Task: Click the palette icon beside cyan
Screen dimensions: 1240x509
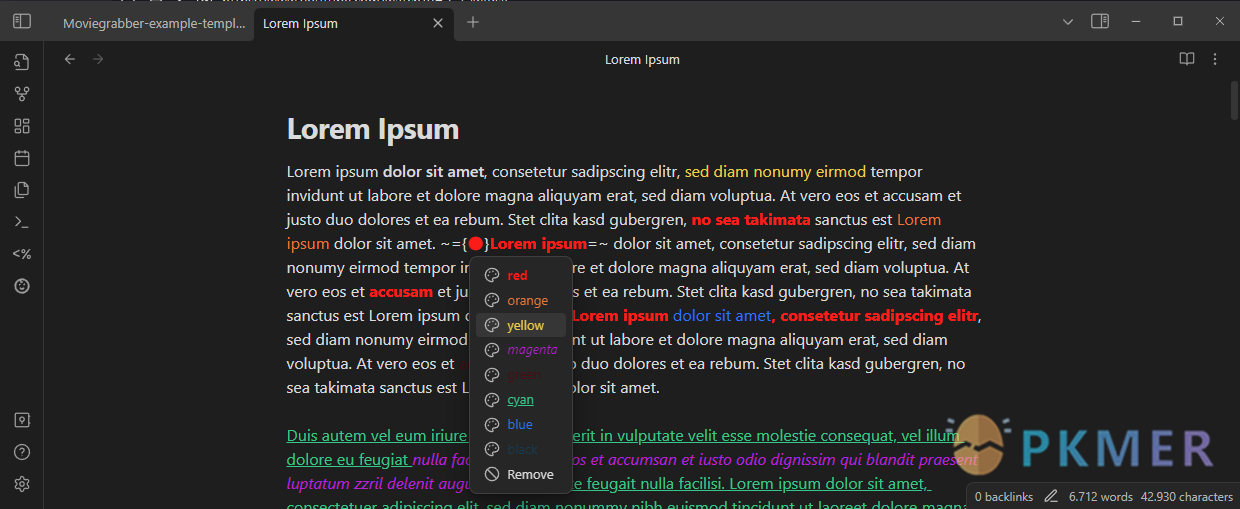Action: [491, 400]
